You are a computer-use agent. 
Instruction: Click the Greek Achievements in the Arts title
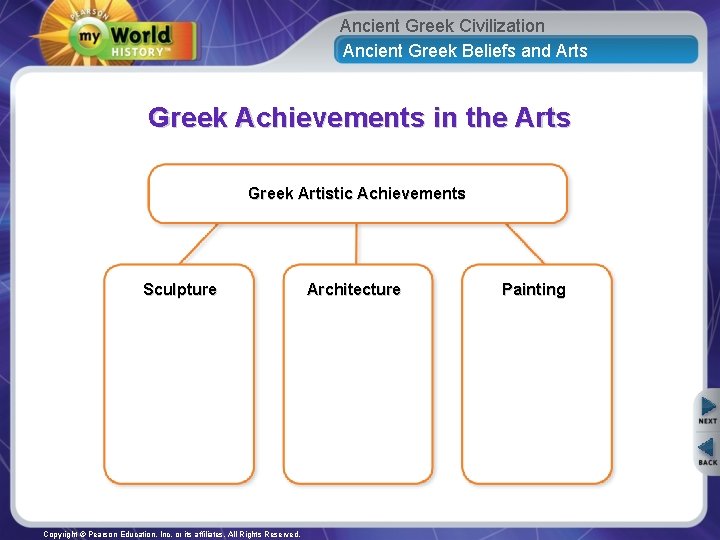point(360,118)
